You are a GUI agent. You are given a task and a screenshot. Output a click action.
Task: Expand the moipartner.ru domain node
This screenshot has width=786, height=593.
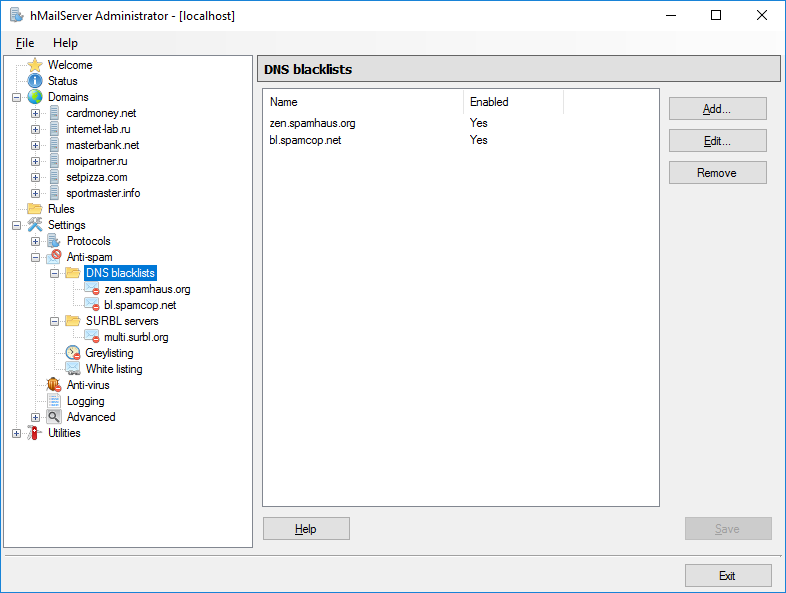pos(35,161)
